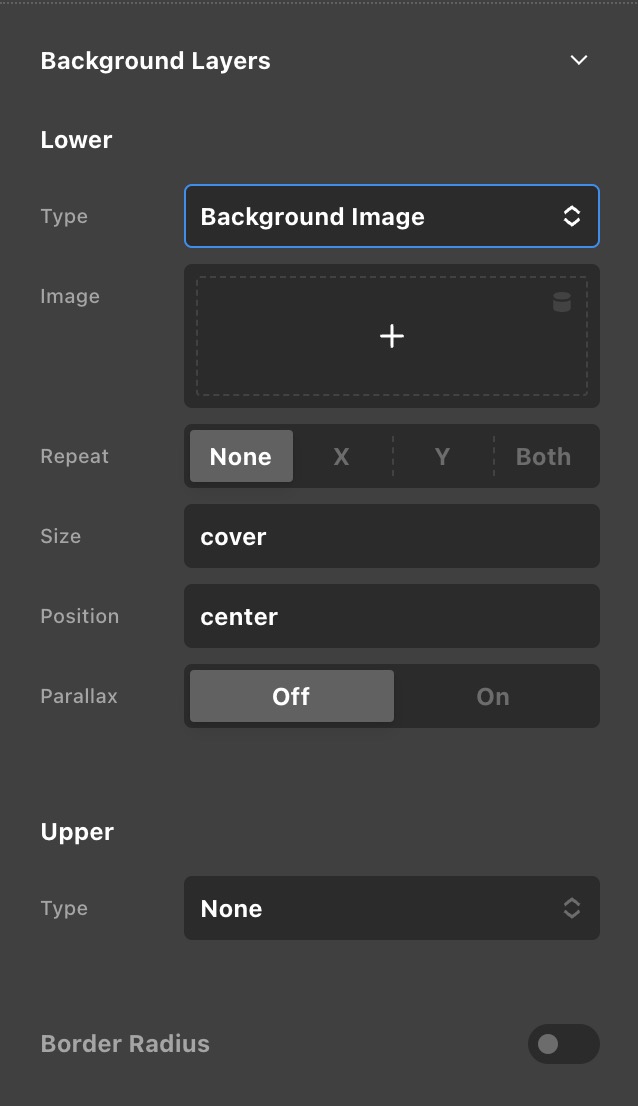Click the Lower section heading
Screen dimensions: 638x1106
tap(76, 140)
